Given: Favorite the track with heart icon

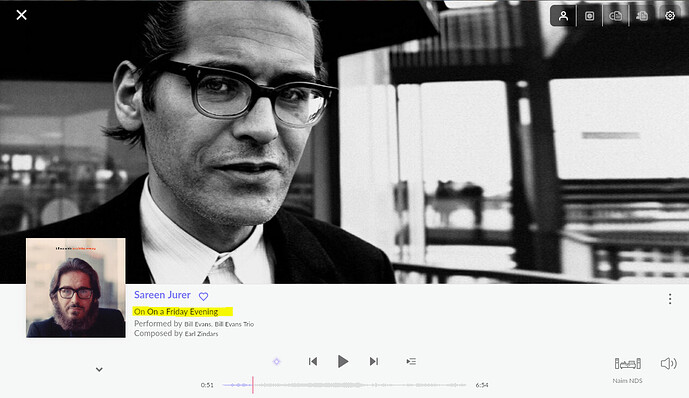Looking at the screenshot, I should (x=203, y=297).
